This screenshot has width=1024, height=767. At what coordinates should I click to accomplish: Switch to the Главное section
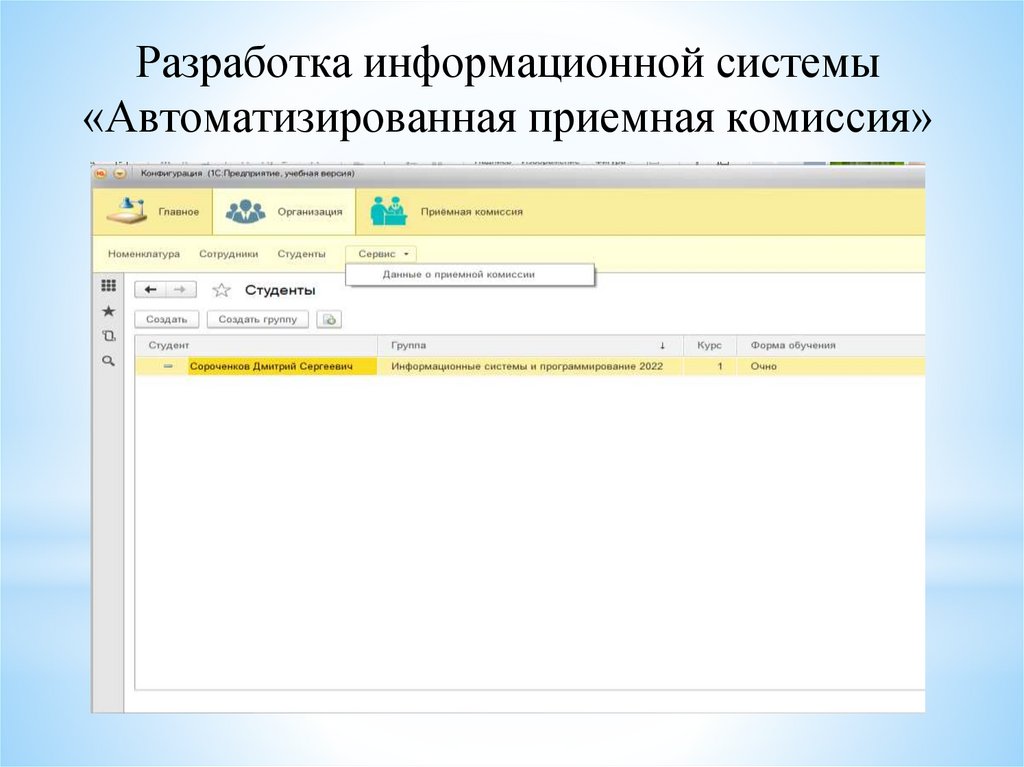point(154,211)
